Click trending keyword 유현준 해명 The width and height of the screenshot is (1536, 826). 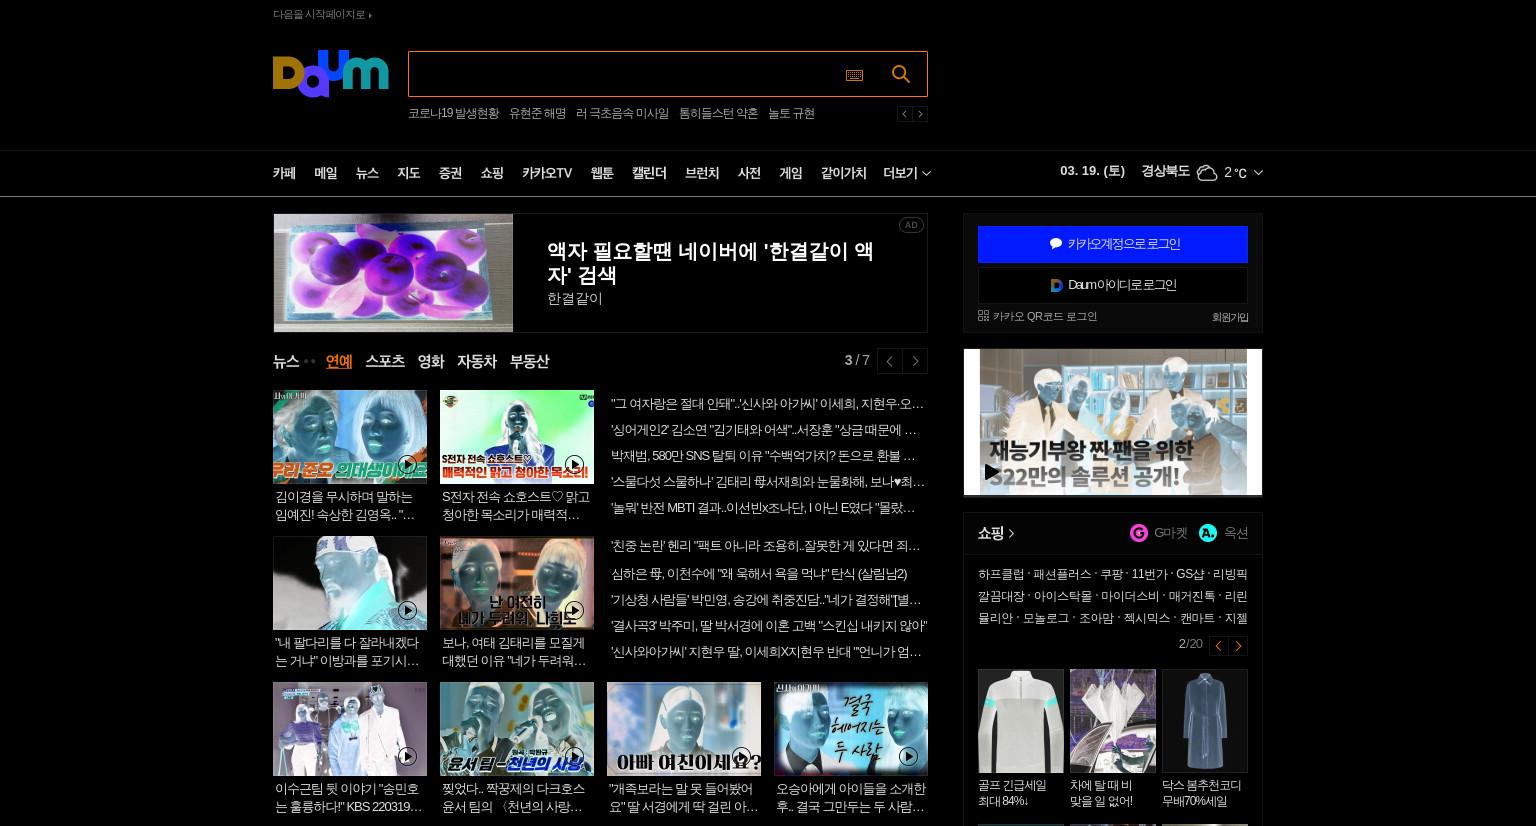point(537,114)
